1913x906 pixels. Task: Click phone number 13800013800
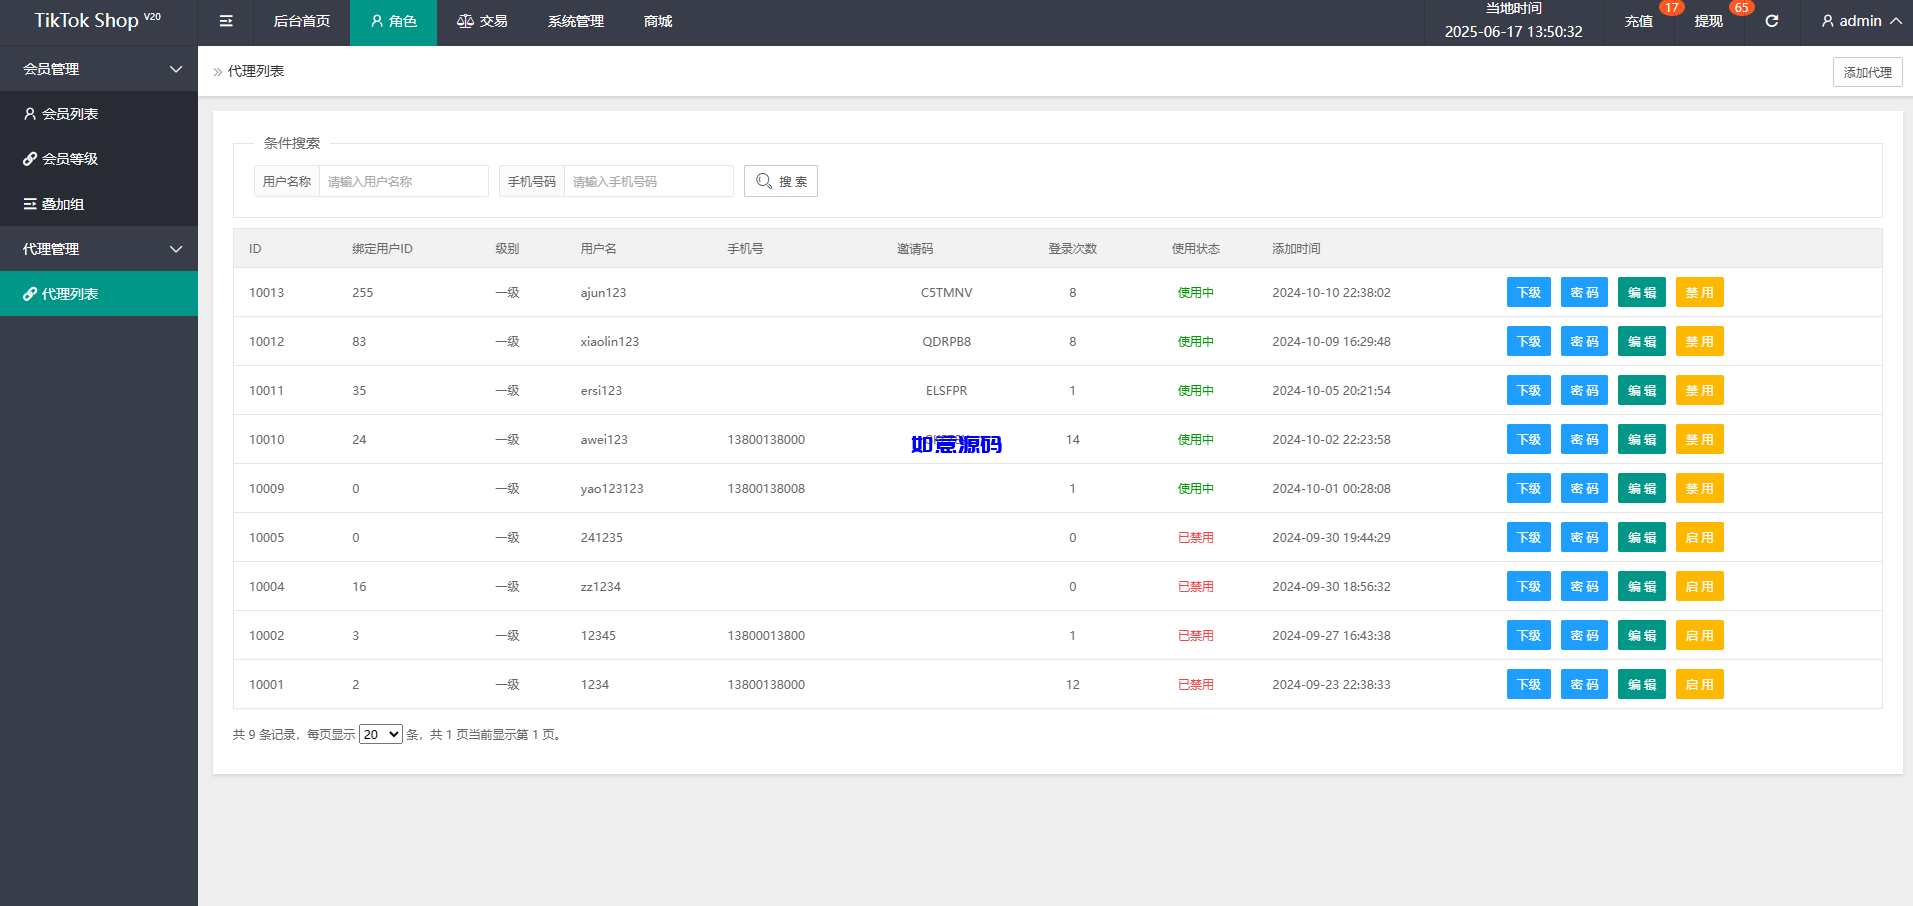pos(766,635)
